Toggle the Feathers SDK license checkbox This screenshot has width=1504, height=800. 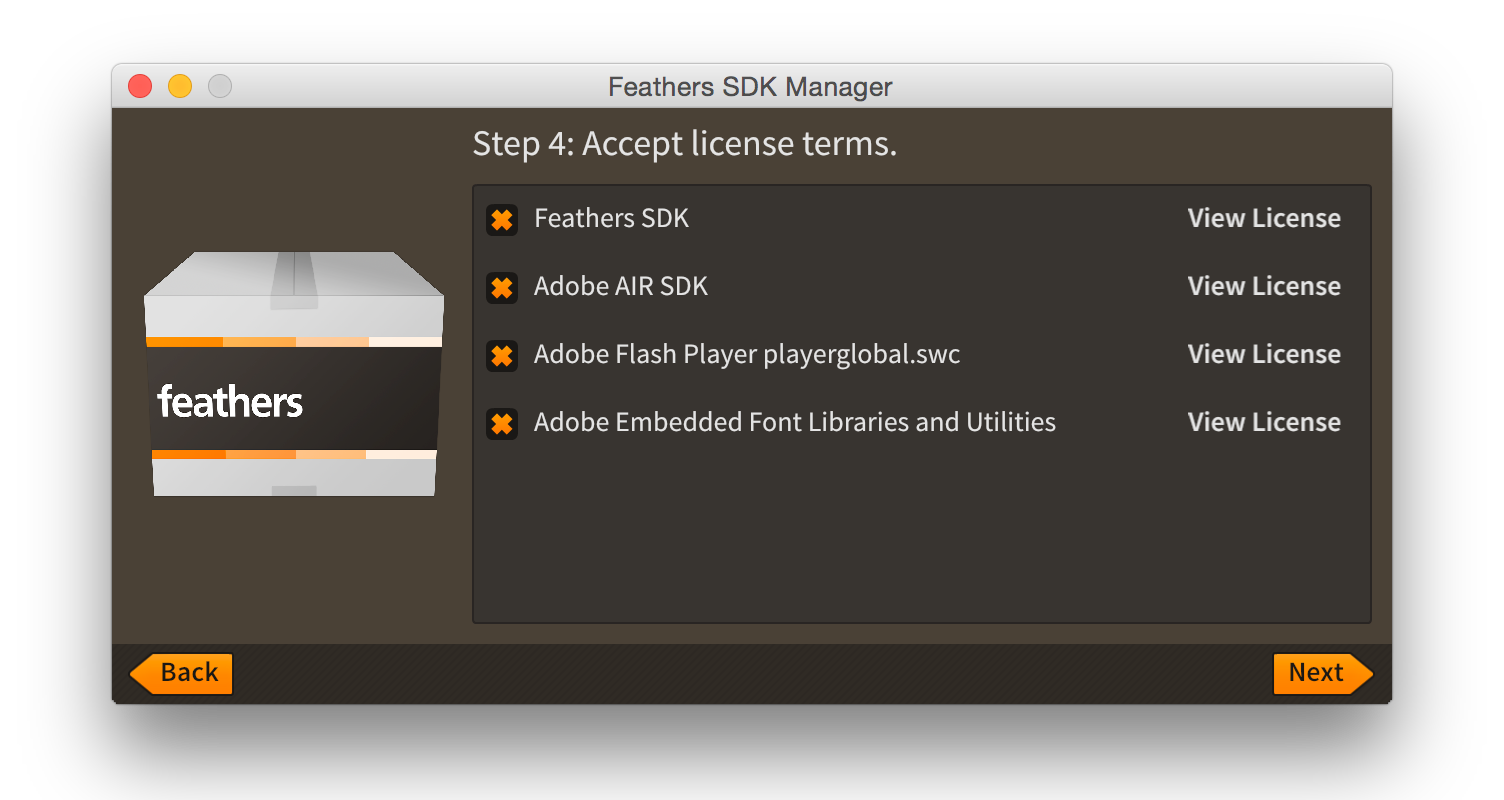coord(502,220)
